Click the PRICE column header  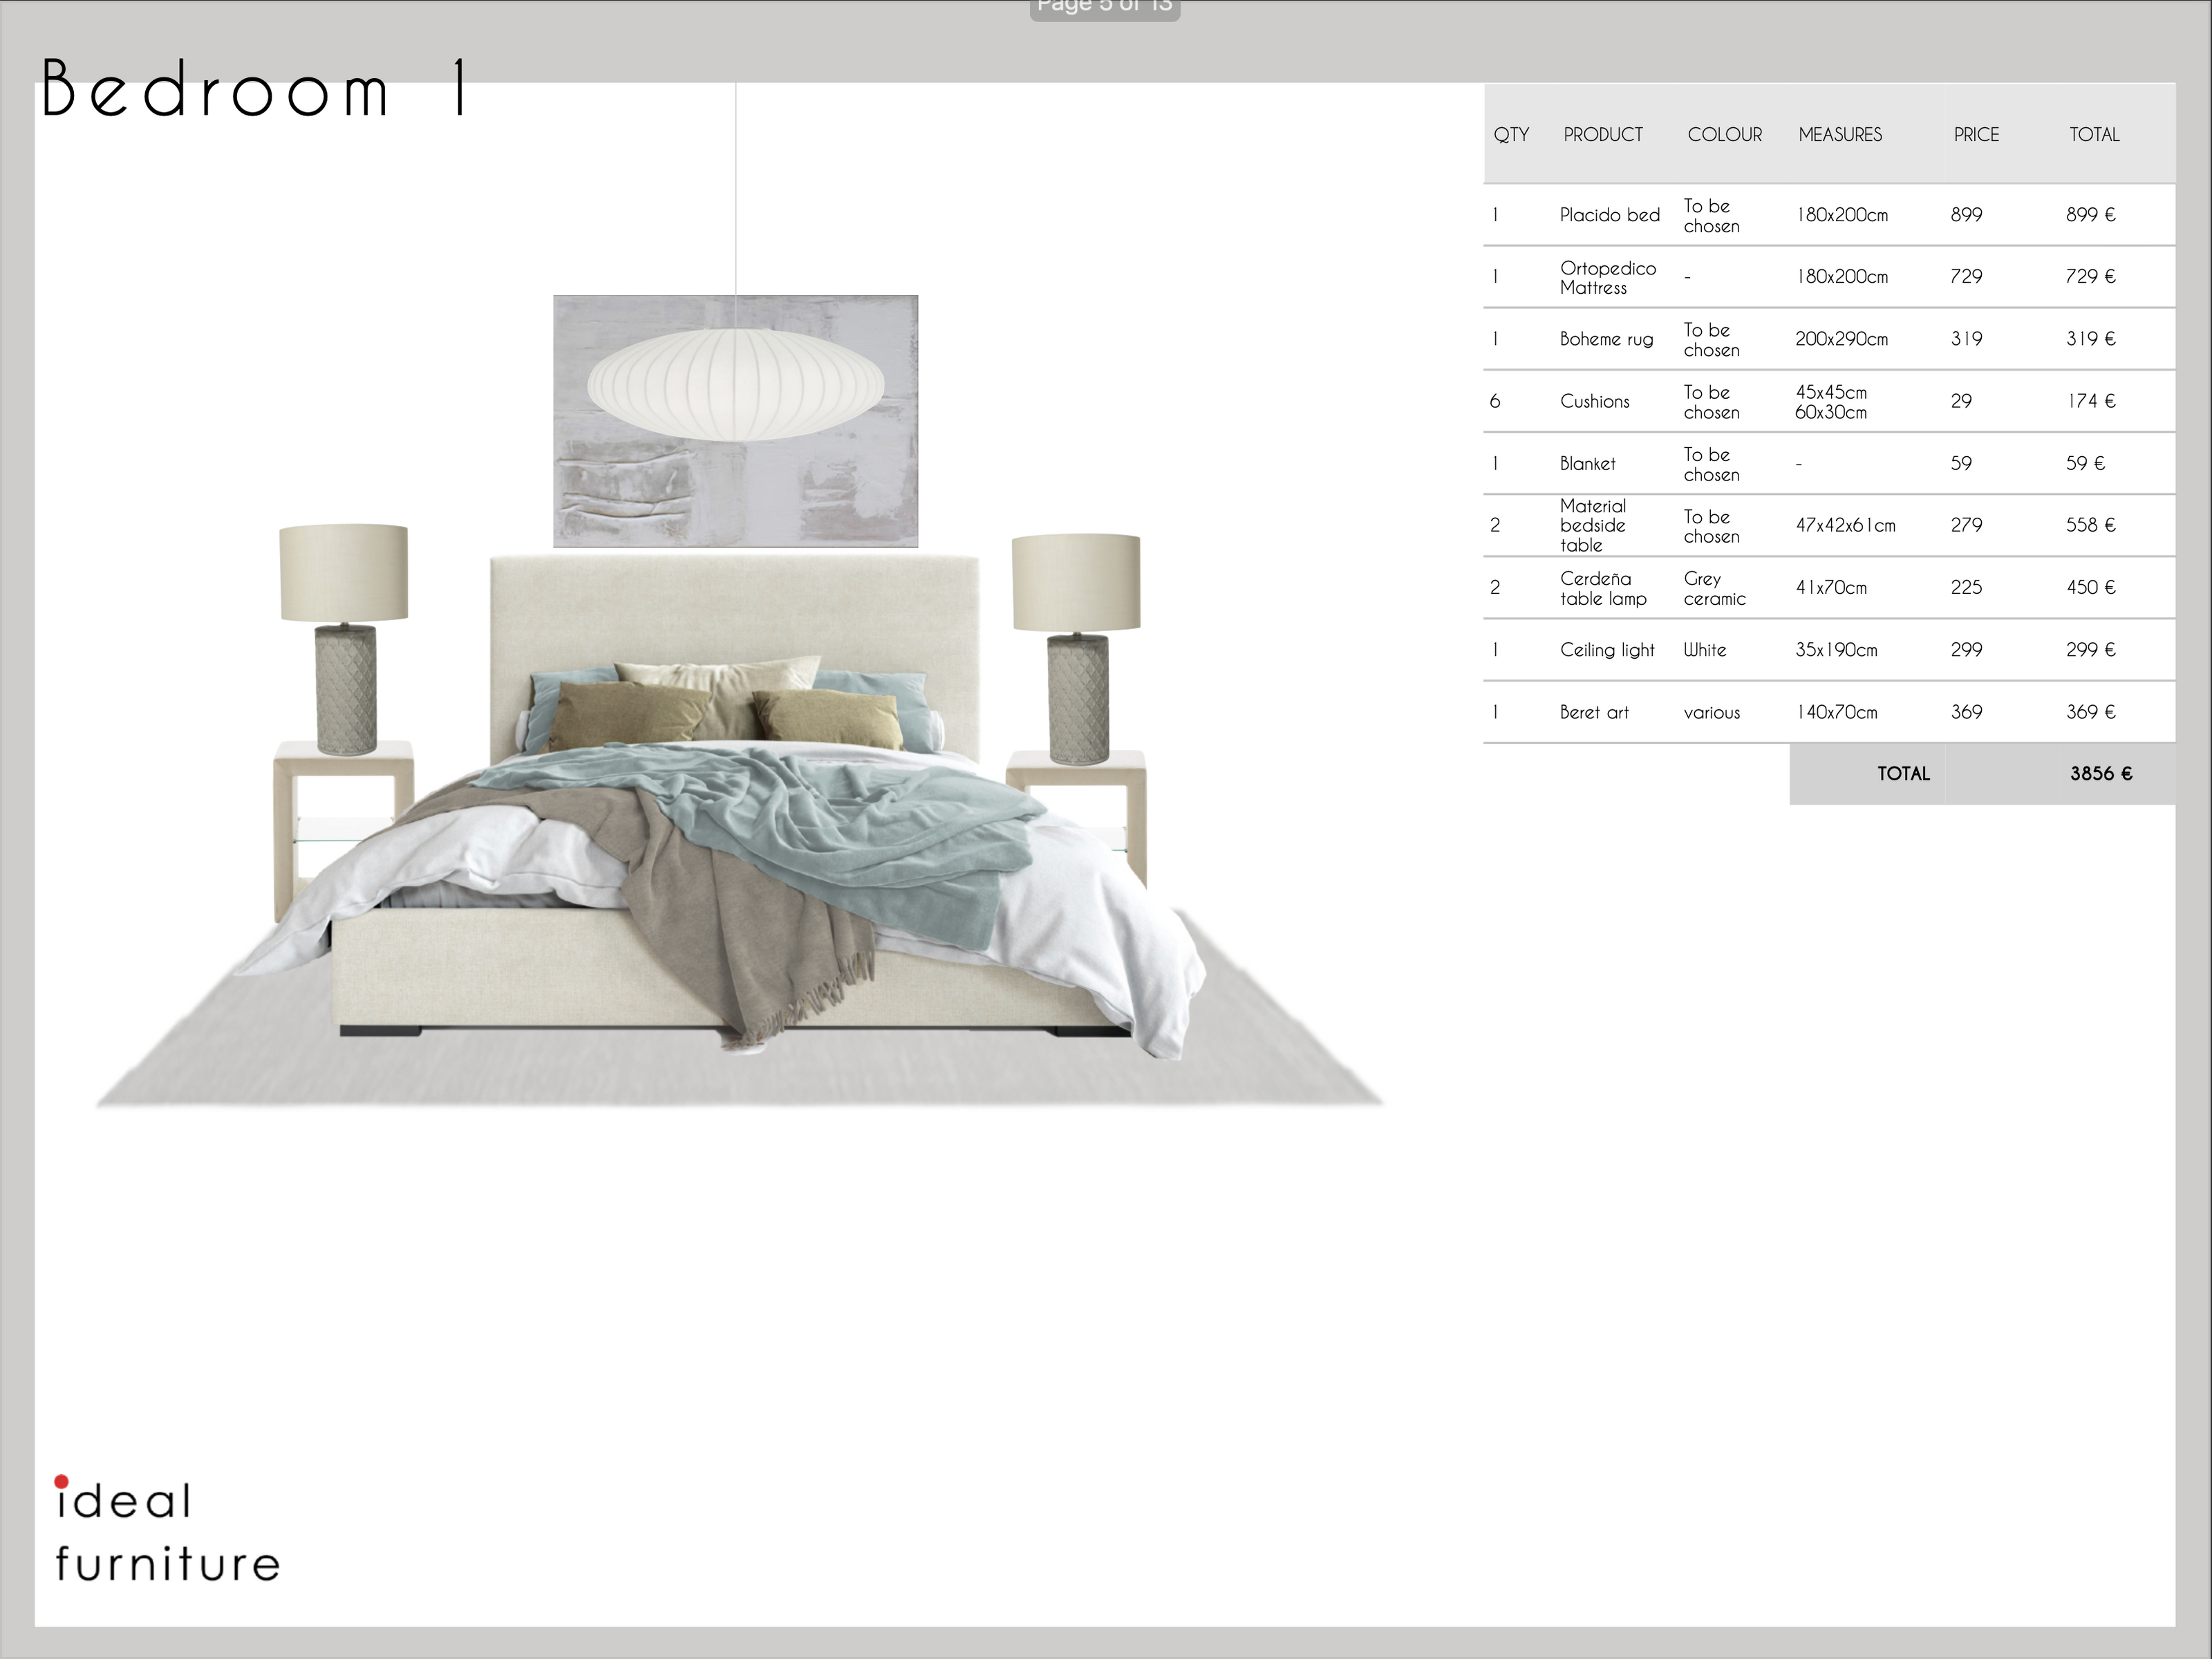point(1976,134)
